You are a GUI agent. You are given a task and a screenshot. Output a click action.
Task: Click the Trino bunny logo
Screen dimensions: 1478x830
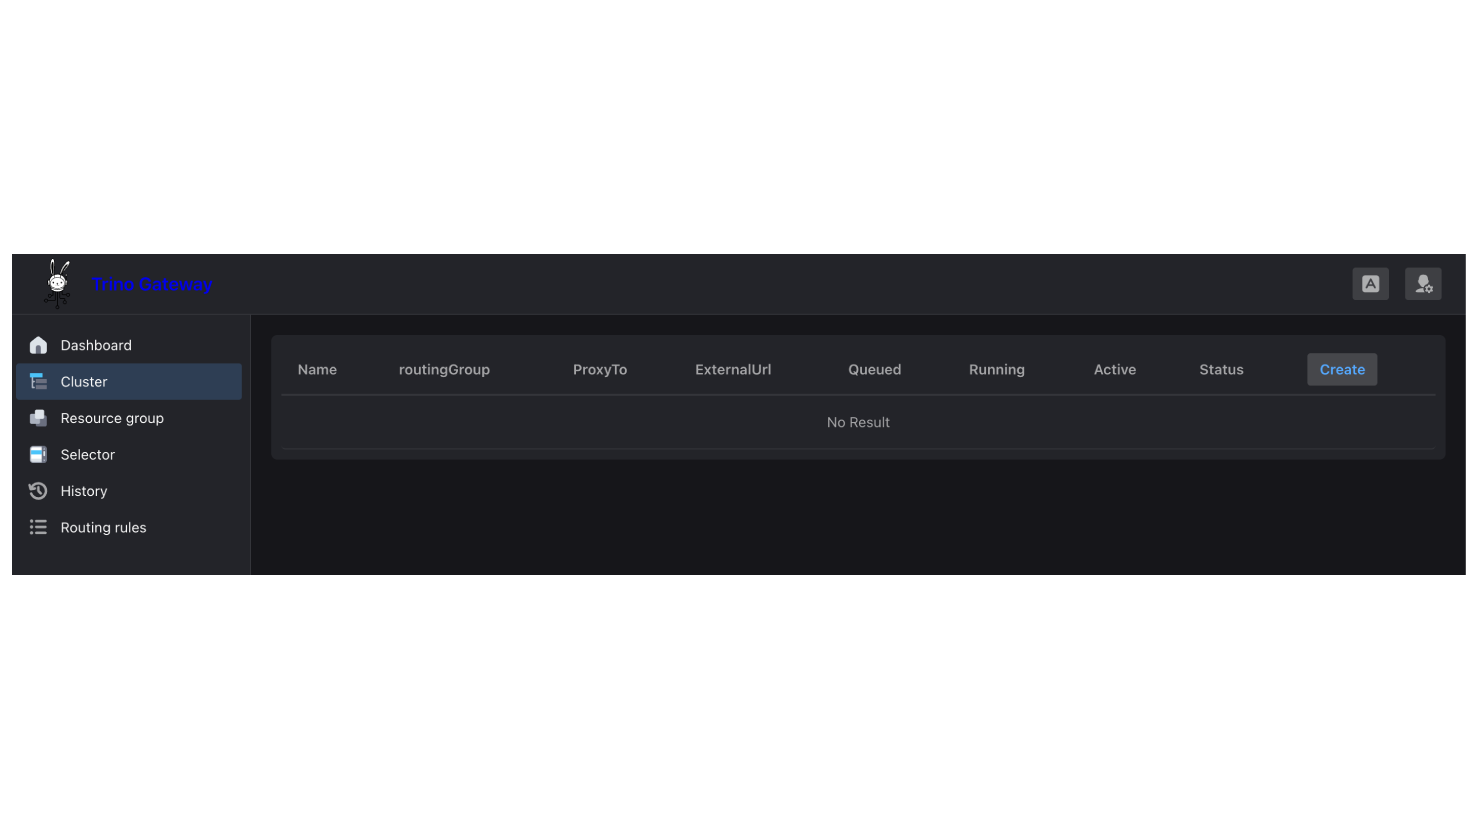(58, 284)
